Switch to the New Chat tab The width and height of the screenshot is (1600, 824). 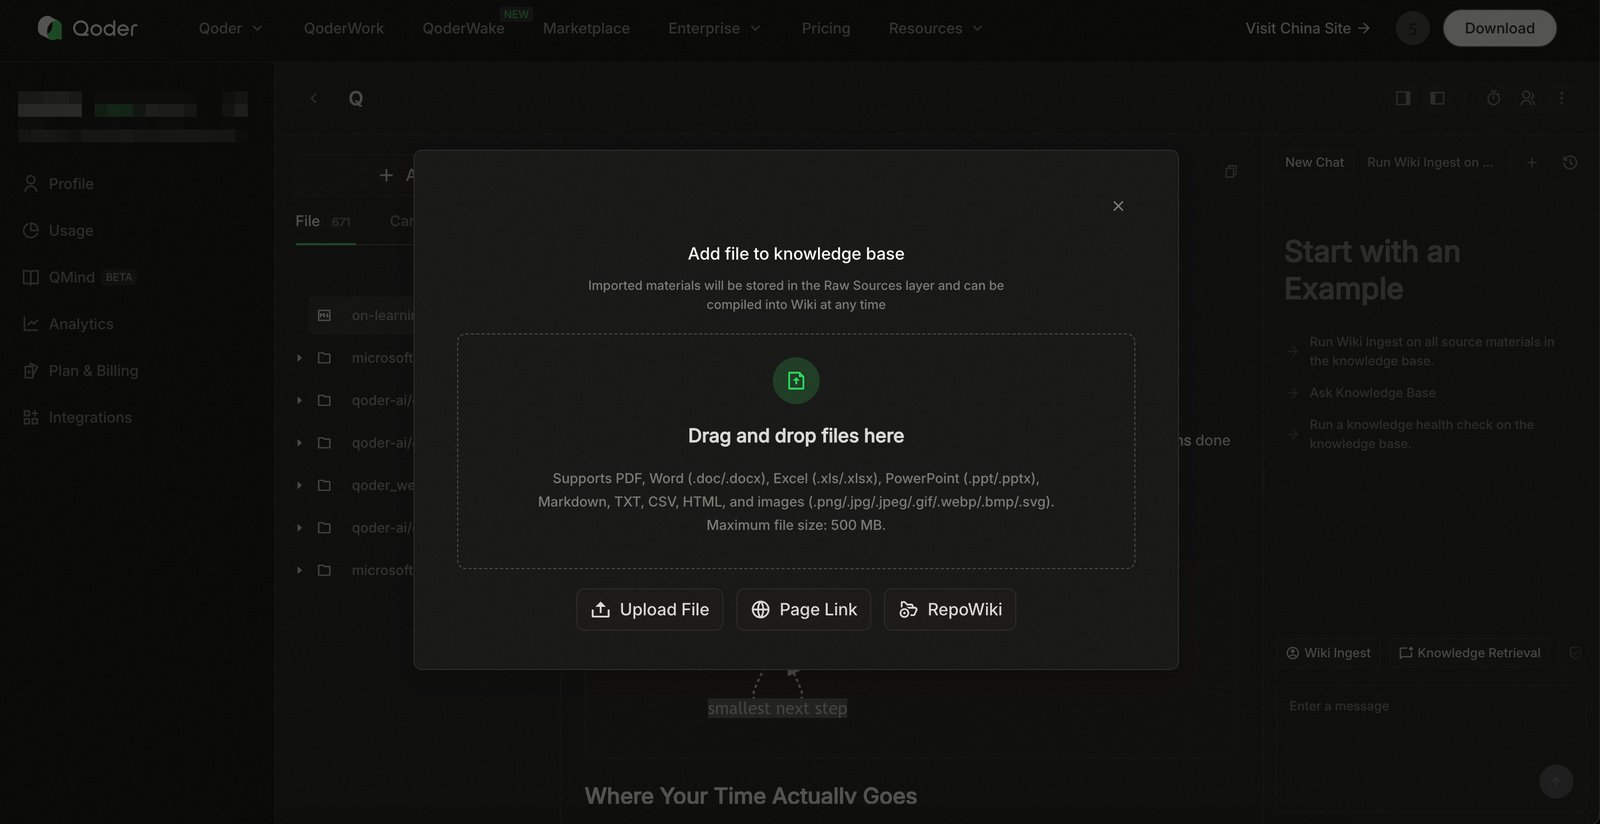[x=1314, y=162]
